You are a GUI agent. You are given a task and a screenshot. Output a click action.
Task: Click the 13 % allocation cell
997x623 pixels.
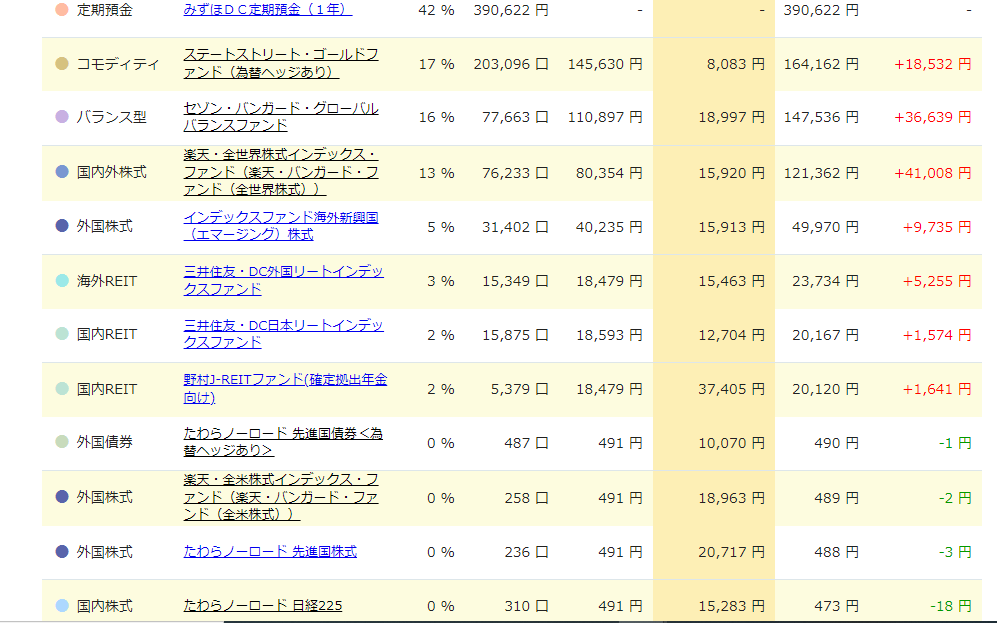coord(436,173)
